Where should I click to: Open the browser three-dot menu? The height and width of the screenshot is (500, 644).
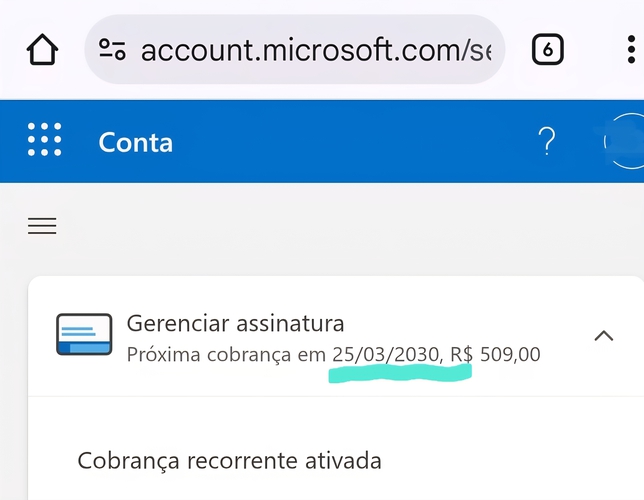pyautogui.click(x=629, y=49)
